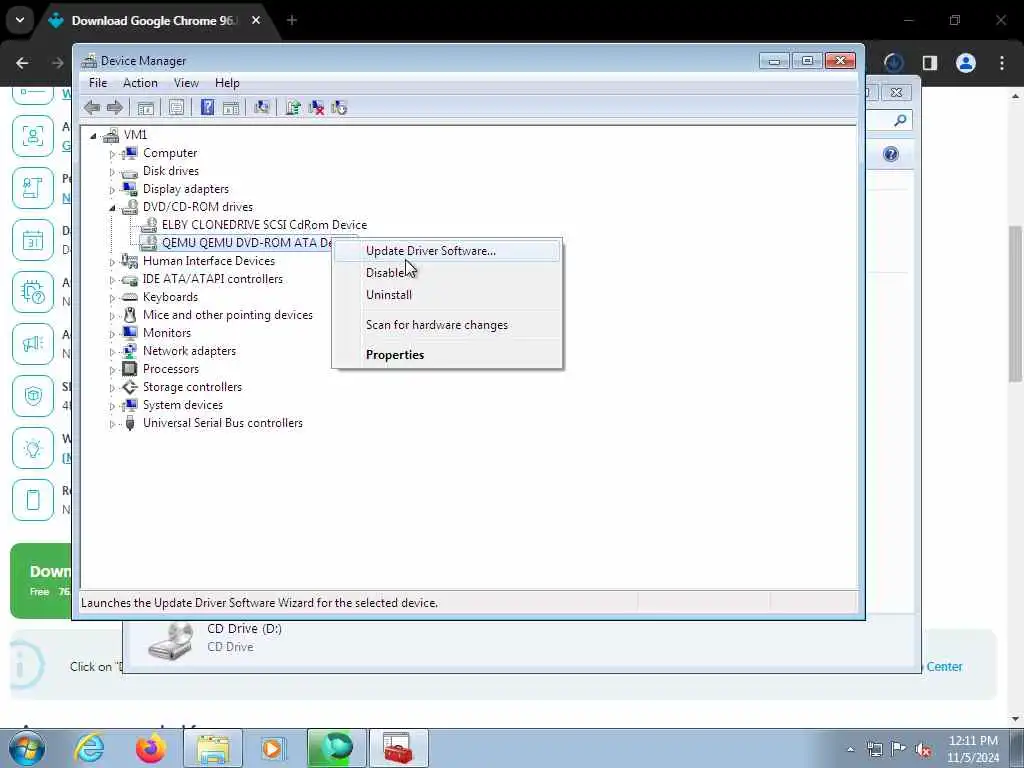Open the Chrome downloads icon
This screenshot has height=768, width=1024.
pos(893,63)
